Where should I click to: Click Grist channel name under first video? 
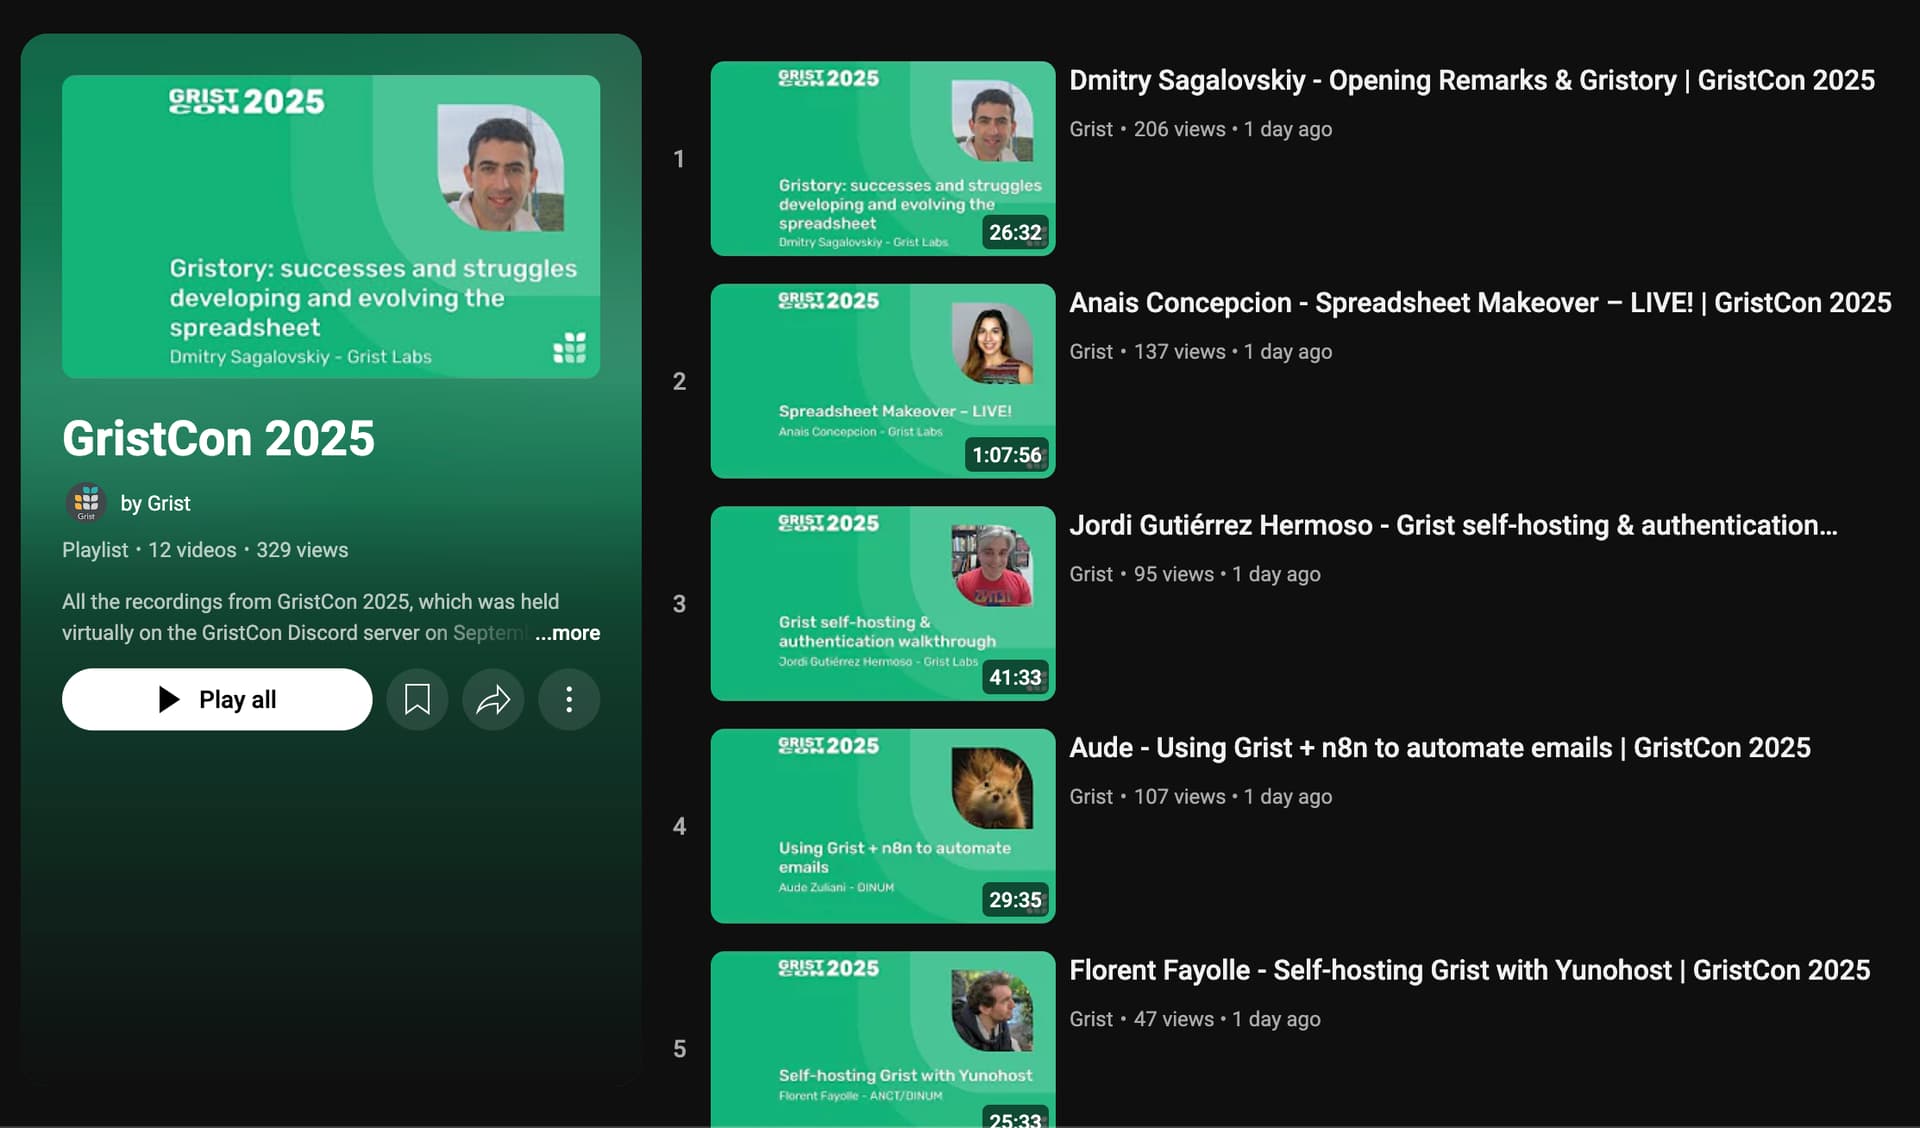(x=1090, y=129)
